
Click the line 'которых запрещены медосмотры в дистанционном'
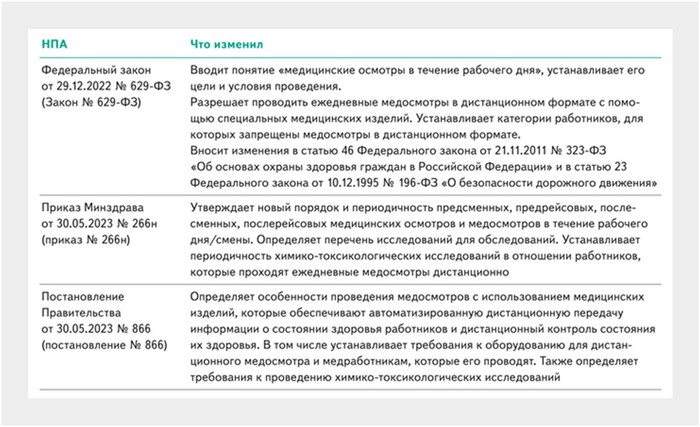(x=355, y=134)
